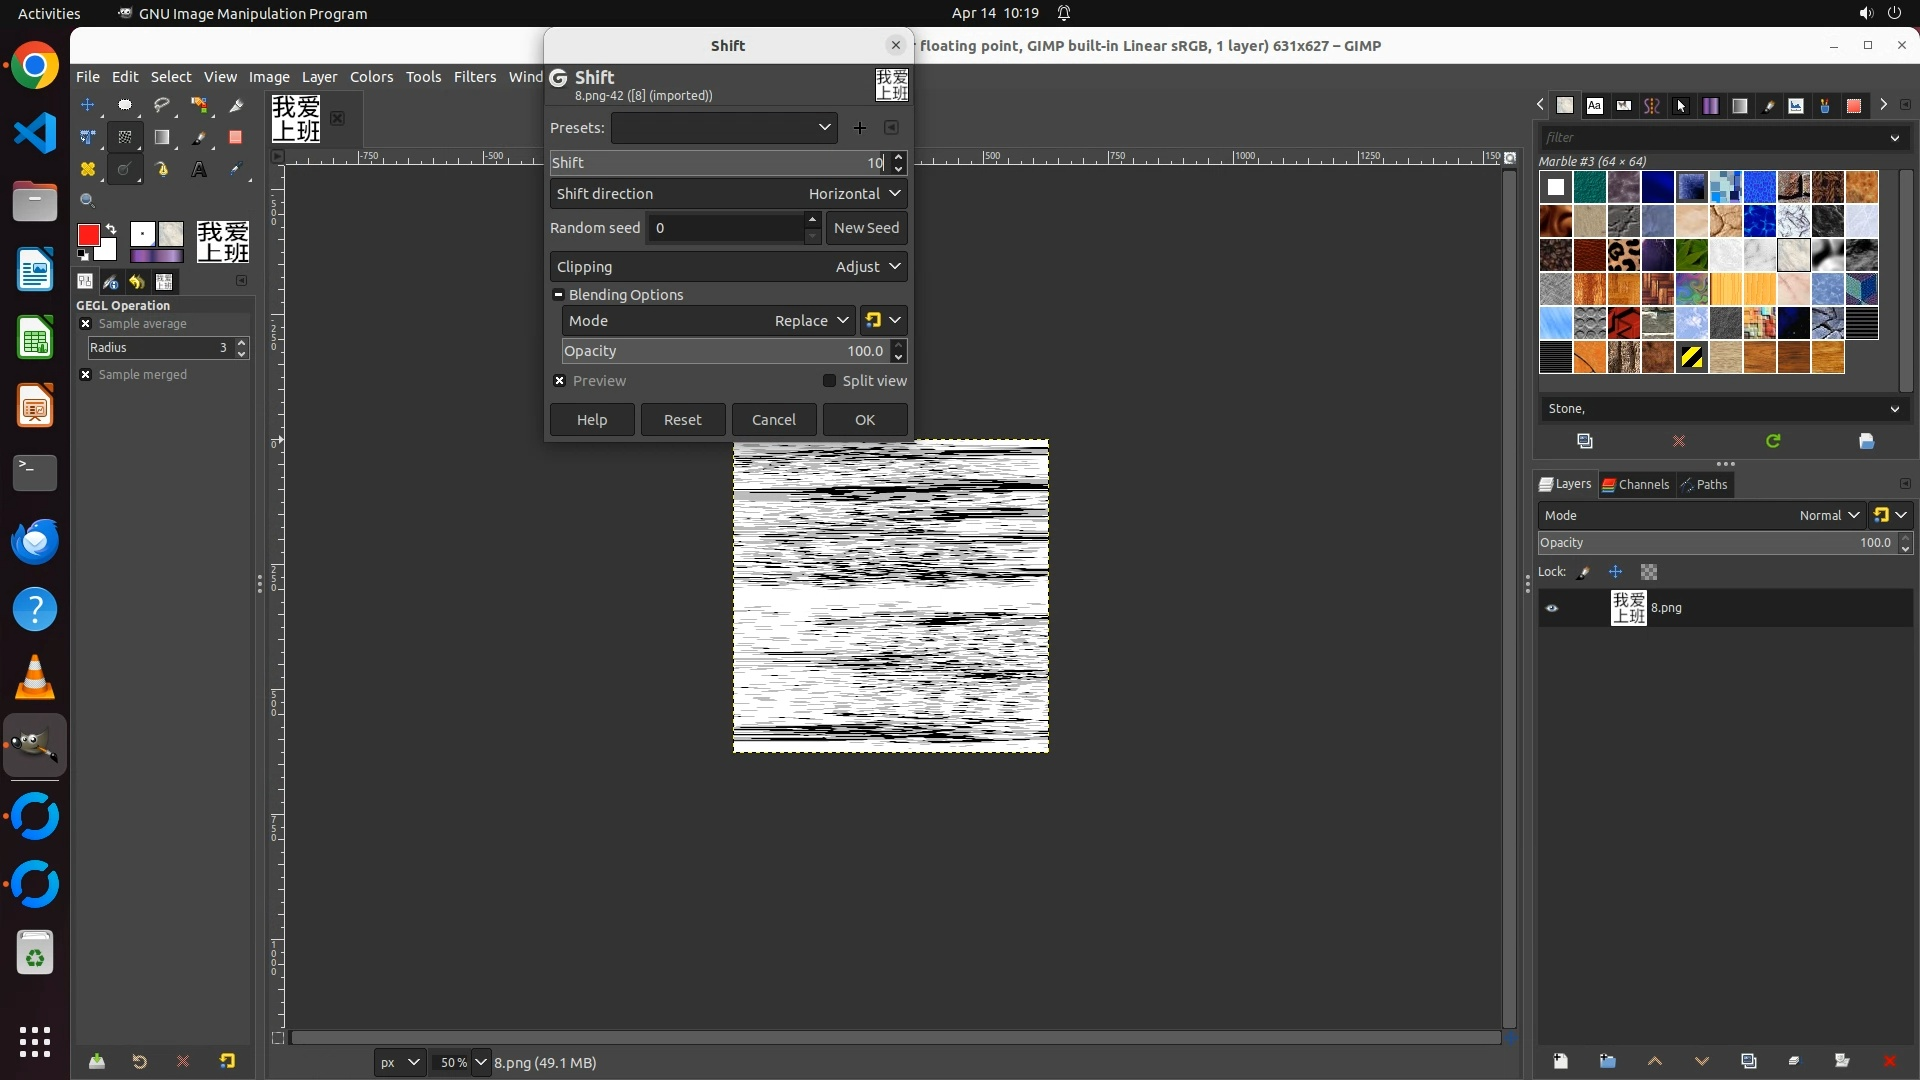Toggle the Preview checkbox
Screen dimensions: 1920x1080
560,381
